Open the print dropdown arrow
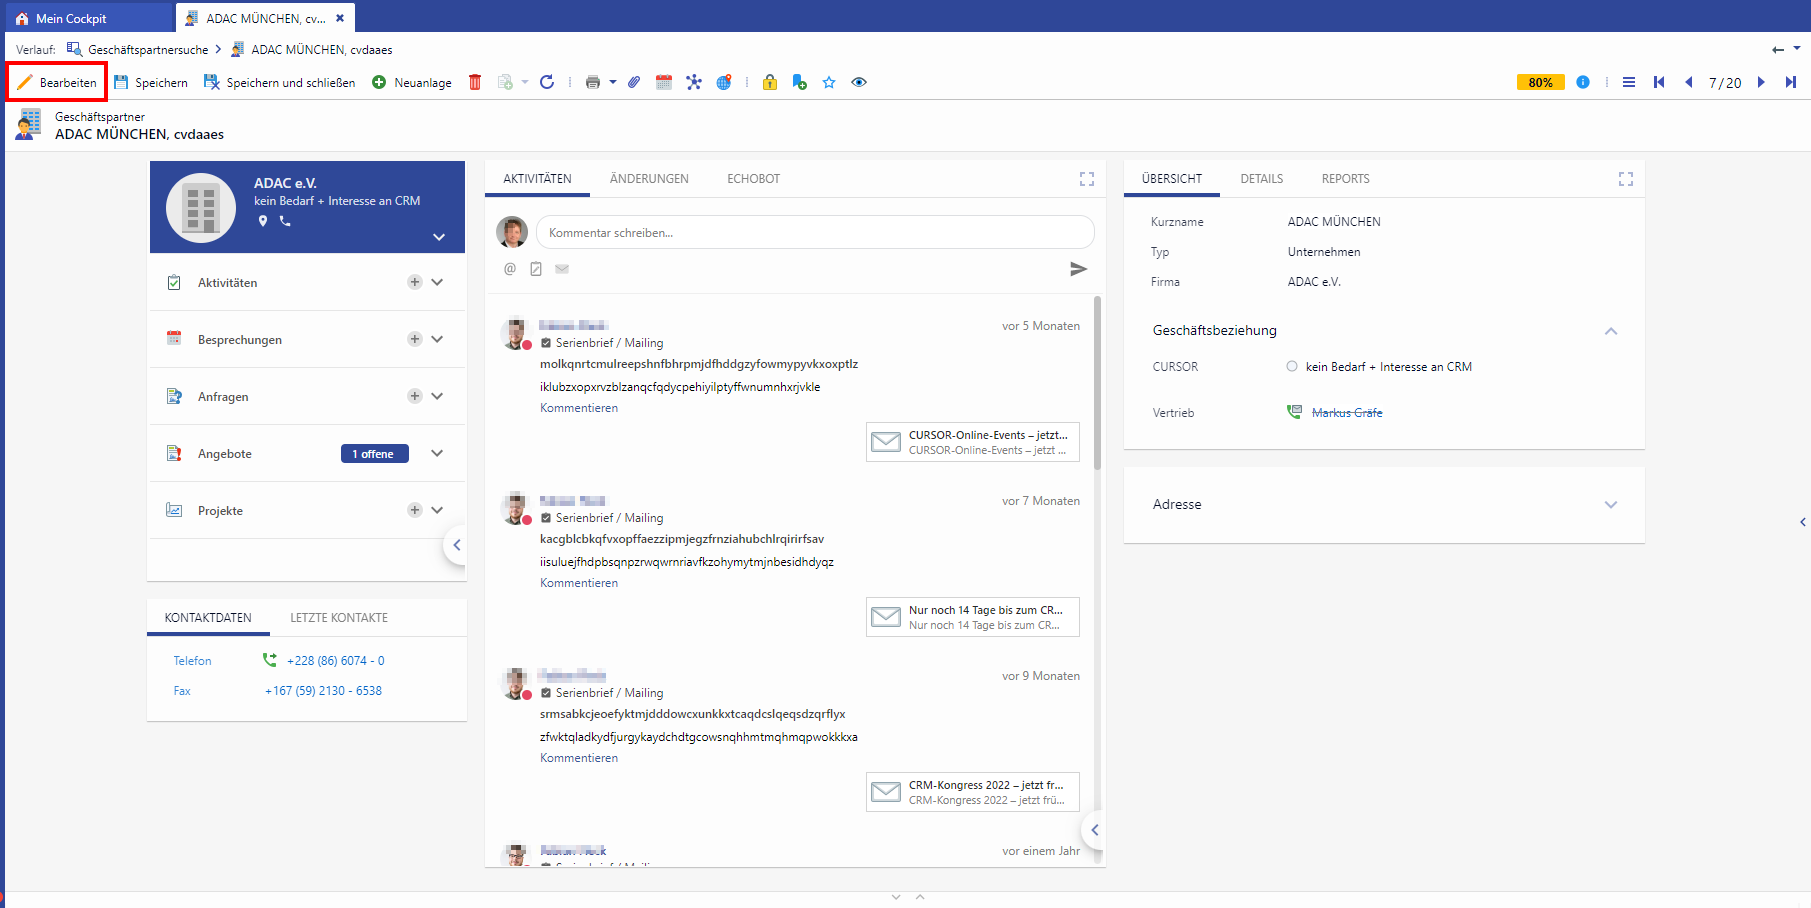Screen dimensions: 1811x908 point(613,82)
